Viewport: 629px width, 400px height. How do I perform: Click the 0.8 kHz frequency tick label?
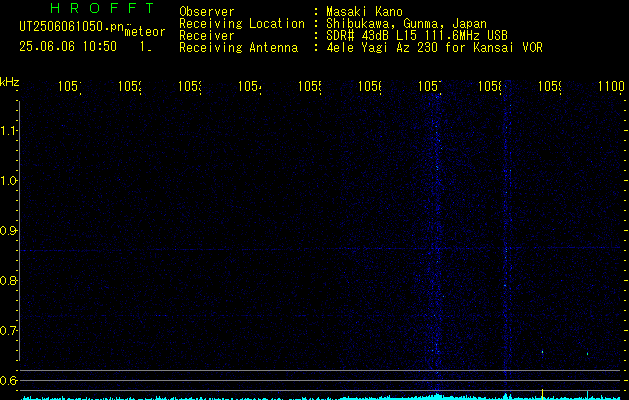pyautogui.click(x=8, y=280)
